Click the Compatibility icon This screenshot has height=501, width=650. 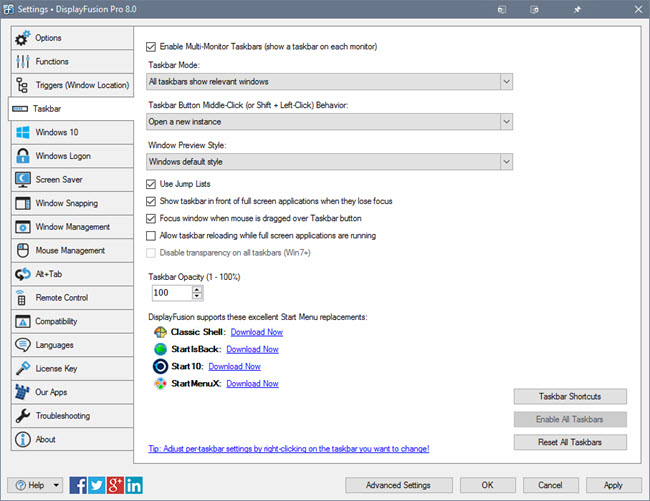point(22,321)
